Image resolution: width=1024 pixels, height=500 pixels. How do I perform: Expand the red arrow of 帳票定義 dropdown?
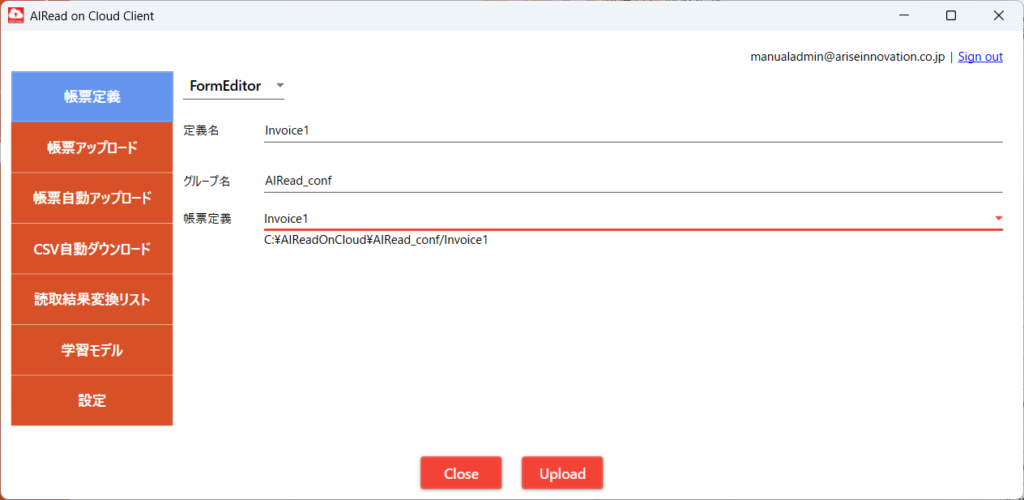coord(998,218)
